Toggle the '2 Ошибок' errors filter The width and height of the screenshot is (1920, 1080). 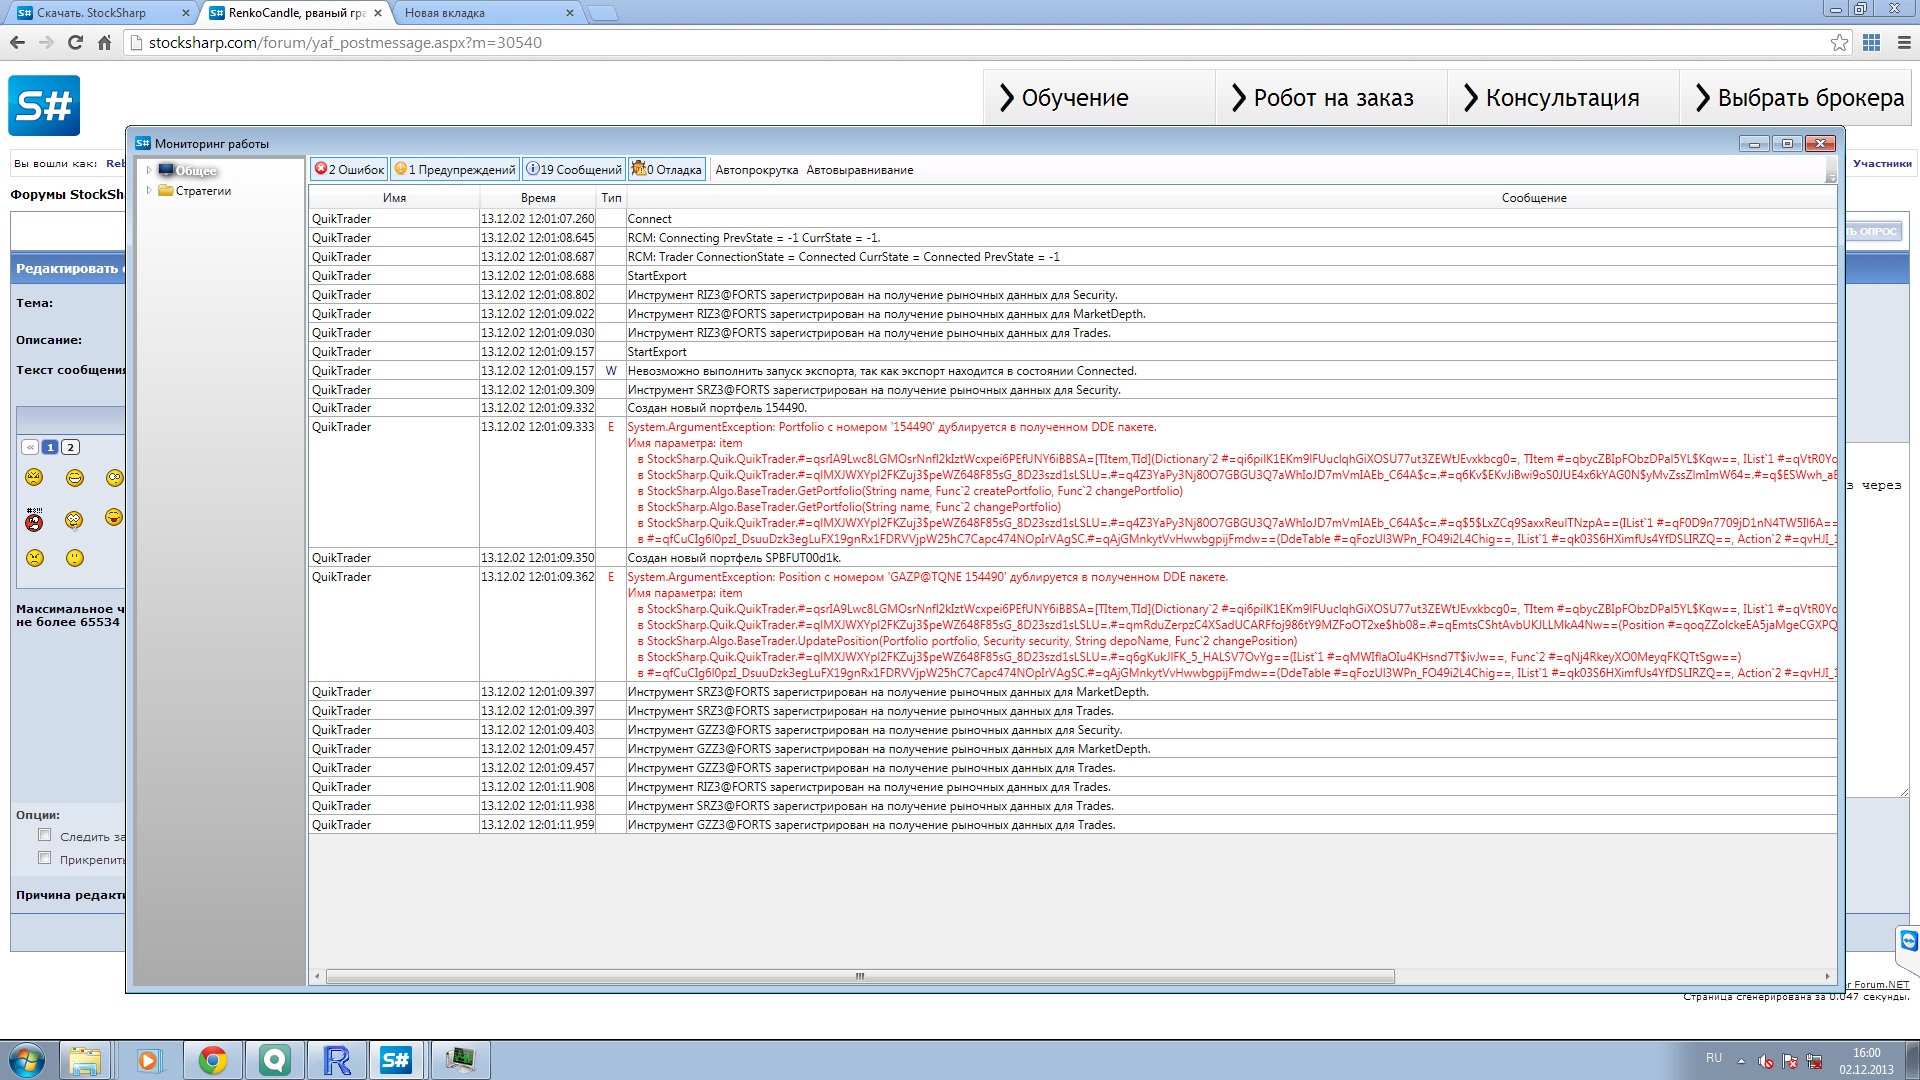click(x=349, y=169)
